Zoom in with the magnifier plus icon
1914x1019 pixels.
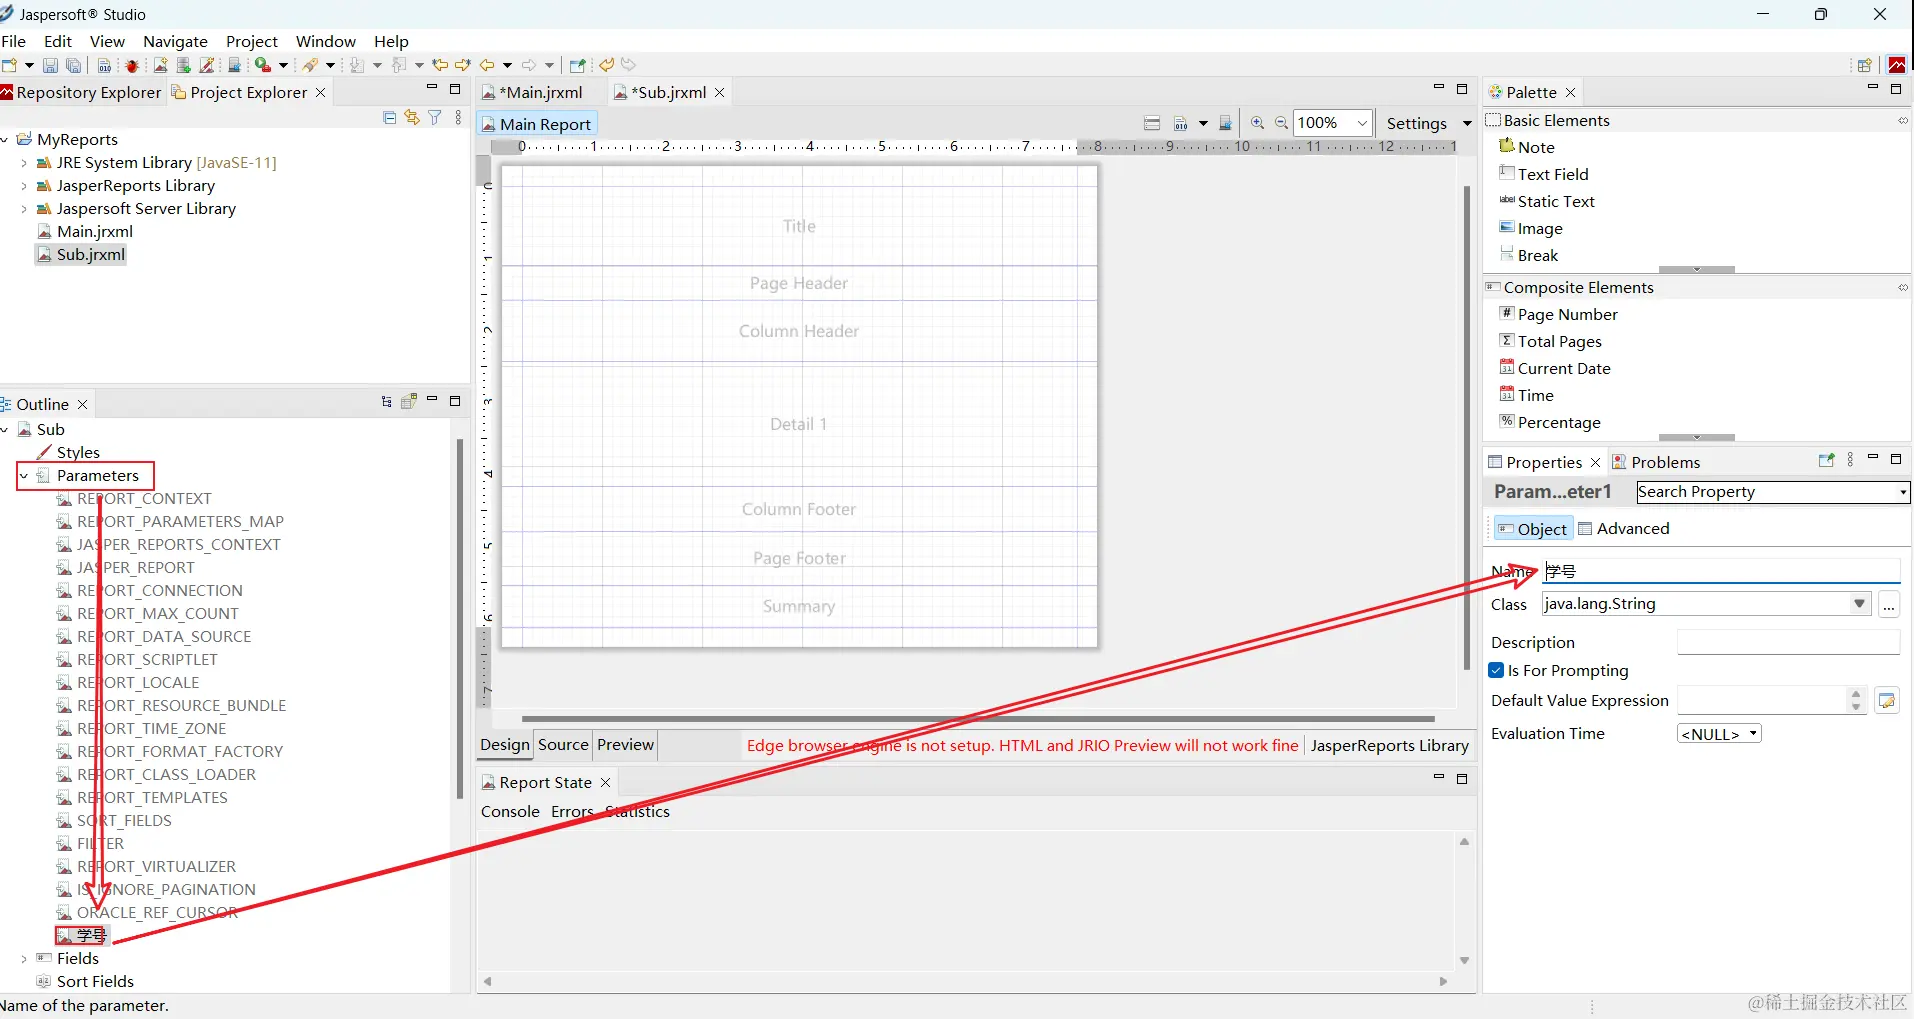tap(1258, 123)
